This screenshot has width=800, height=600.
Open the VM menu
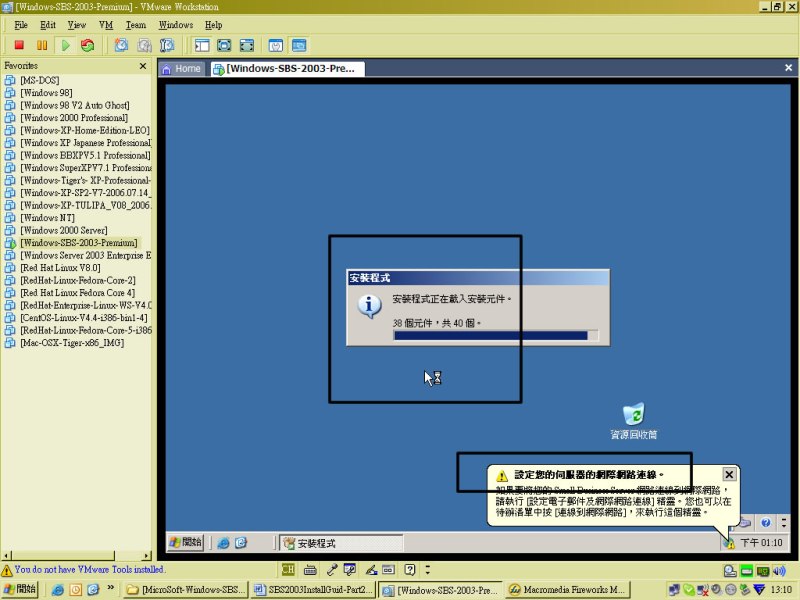point(106,24)
